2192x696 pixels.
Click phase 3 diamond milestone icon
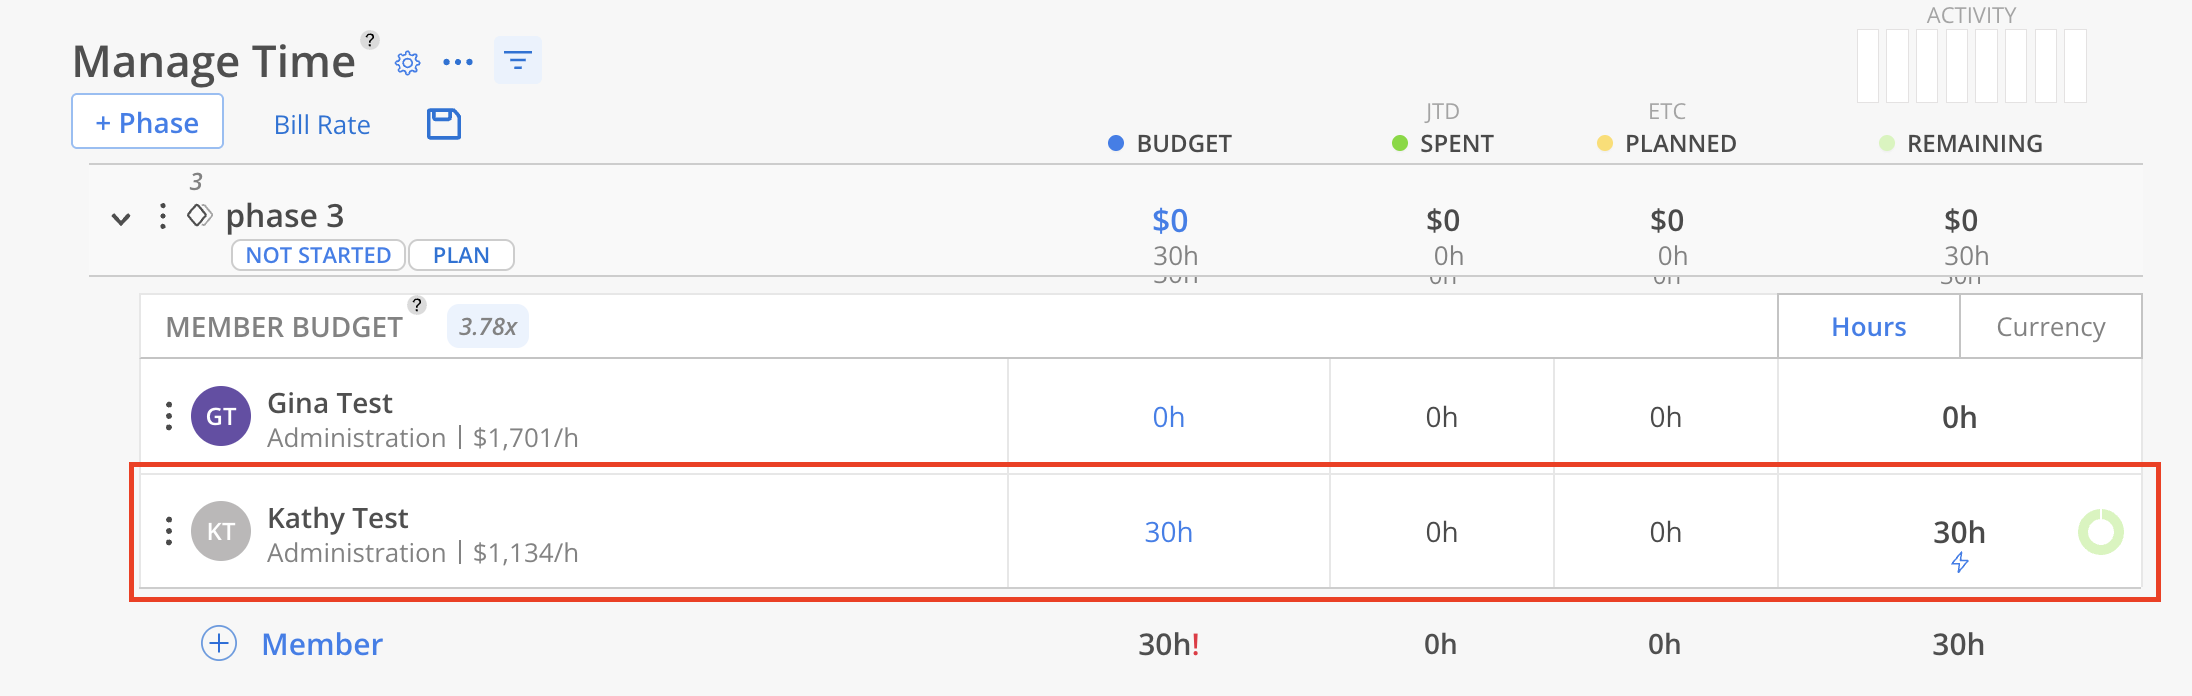tap(200, 215)
